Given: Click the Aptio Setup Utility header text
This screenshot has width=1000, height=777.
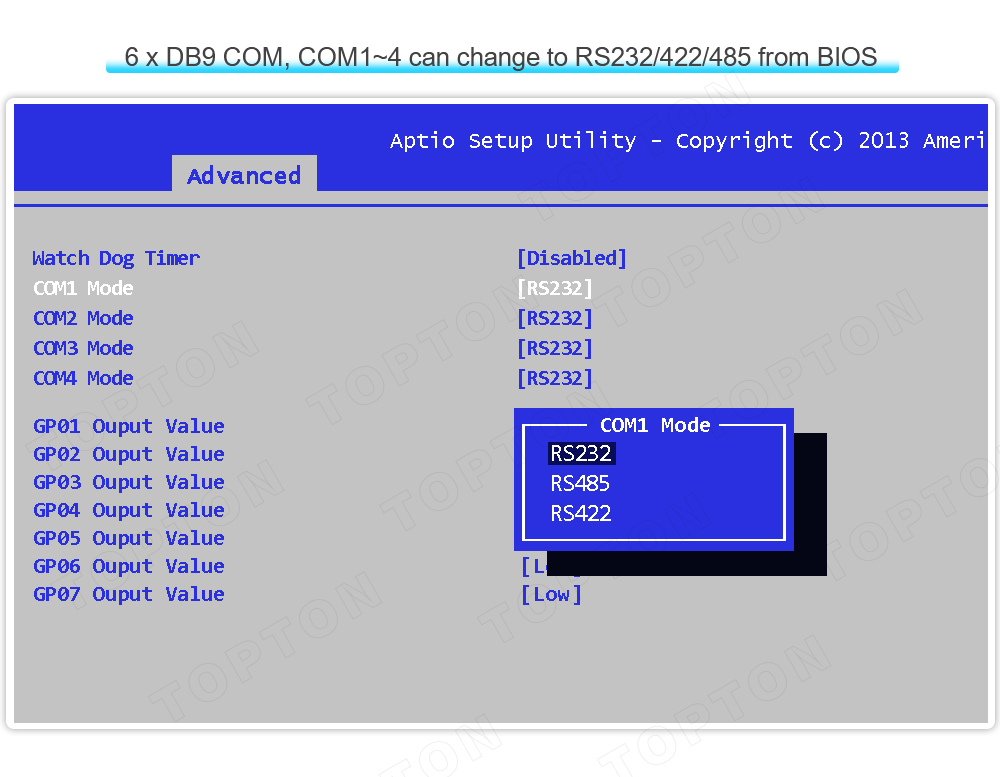Looking at the screenshot, I should [688, 140].
